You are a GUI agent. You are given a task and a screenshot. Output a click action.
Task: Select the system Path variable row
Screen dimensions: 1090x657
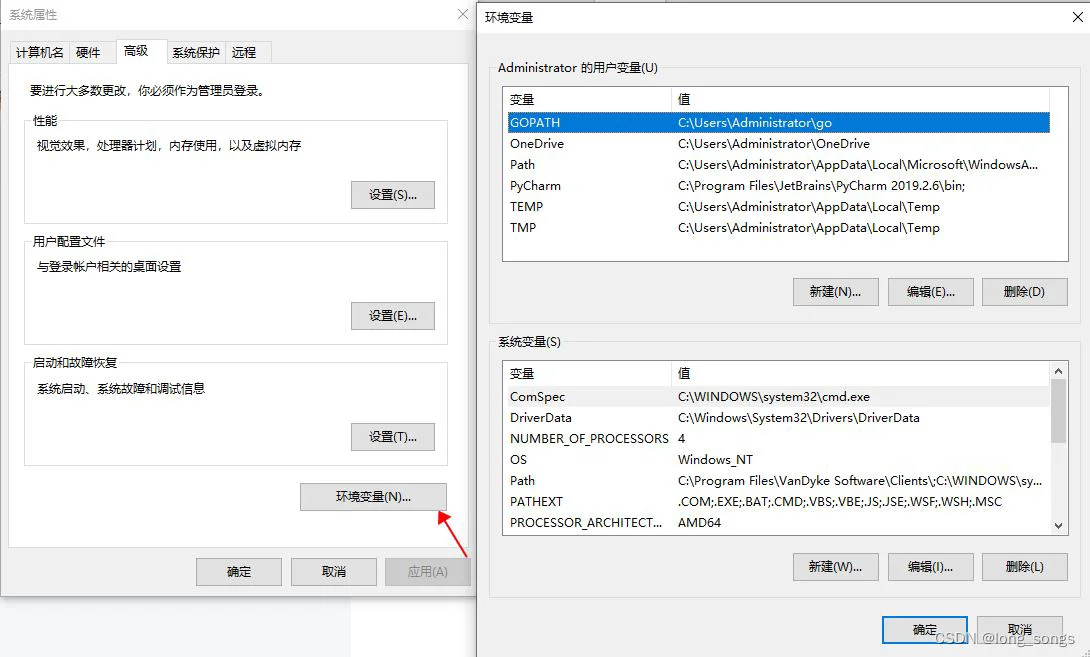pos(779,480)
